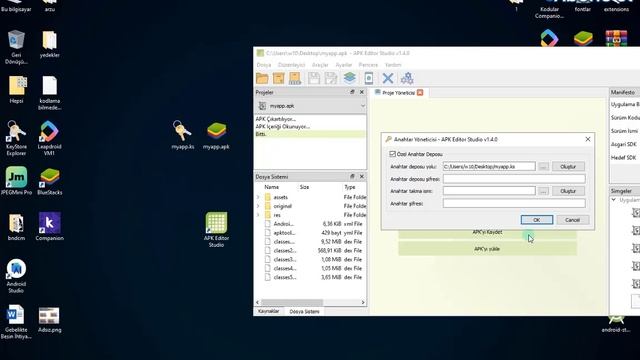Click the Anahtar deposu yolu path field
This screenshot has width=640, height=360.
[489, 167]
